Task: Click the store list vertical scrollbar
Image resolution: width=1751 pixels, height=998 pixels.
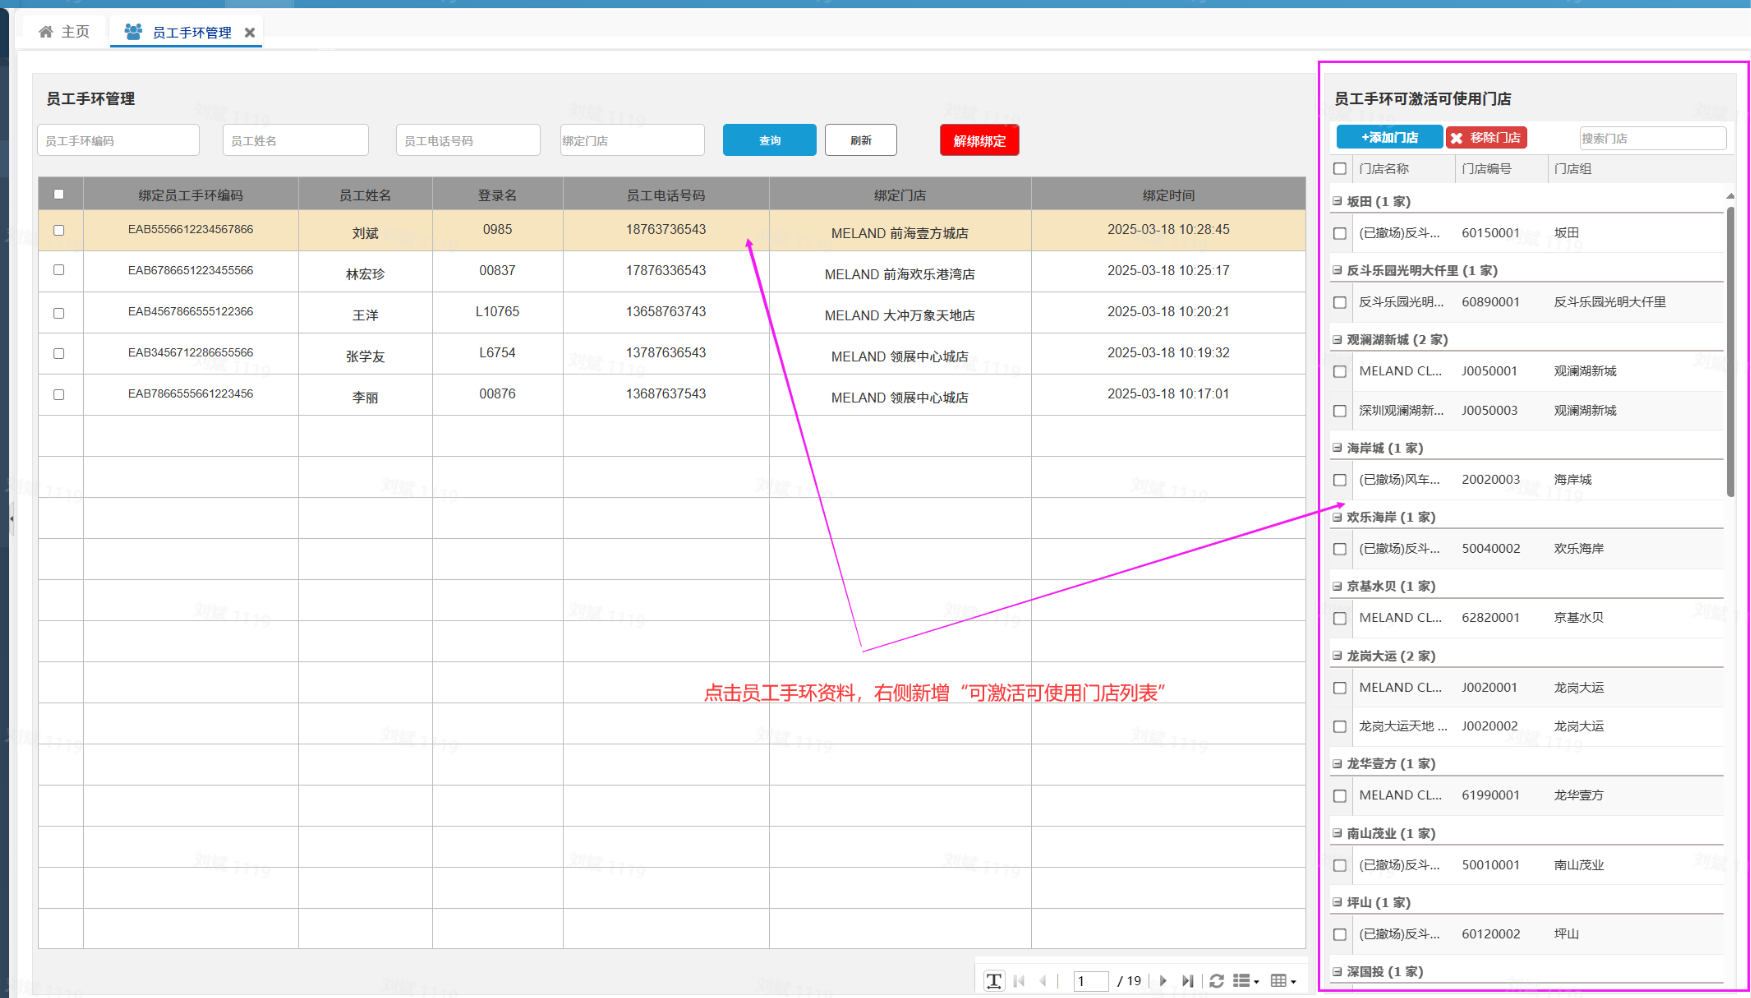Action: point(1730,350)
